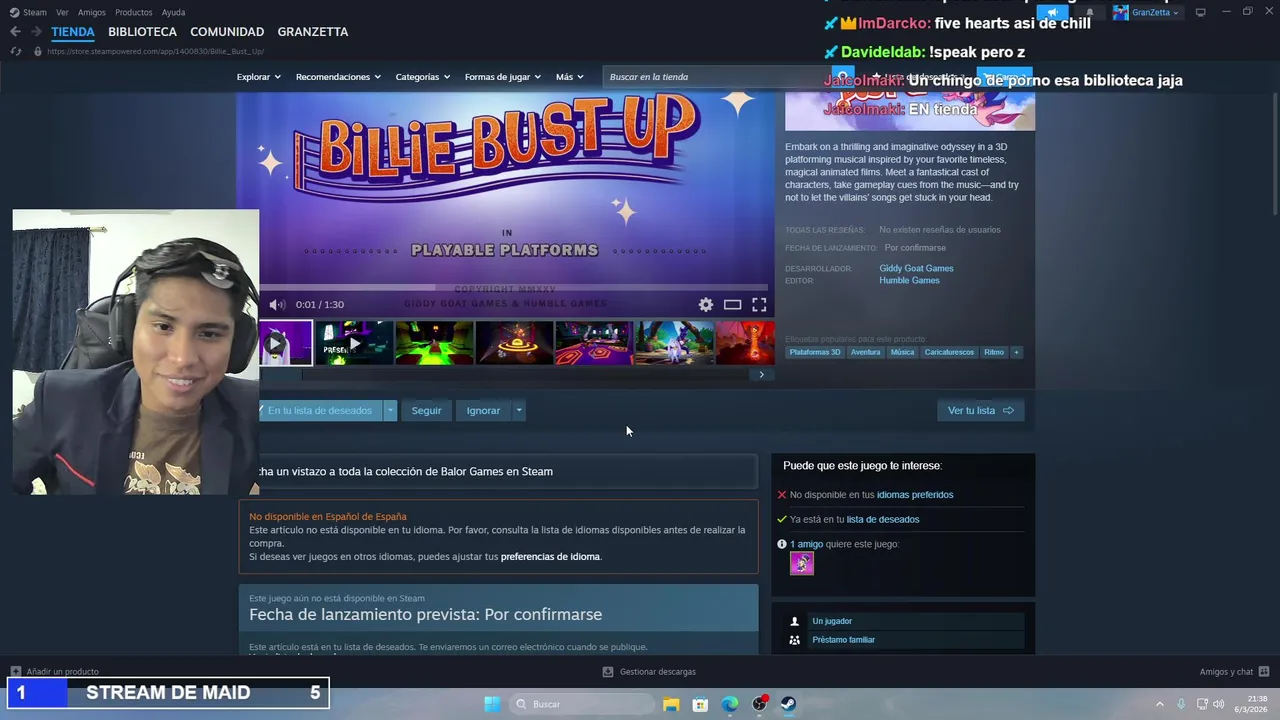The width and height of the screenshot is (1280, 720).
Task: Expand the Ignorar dropdown arrow
Action: 518,410
